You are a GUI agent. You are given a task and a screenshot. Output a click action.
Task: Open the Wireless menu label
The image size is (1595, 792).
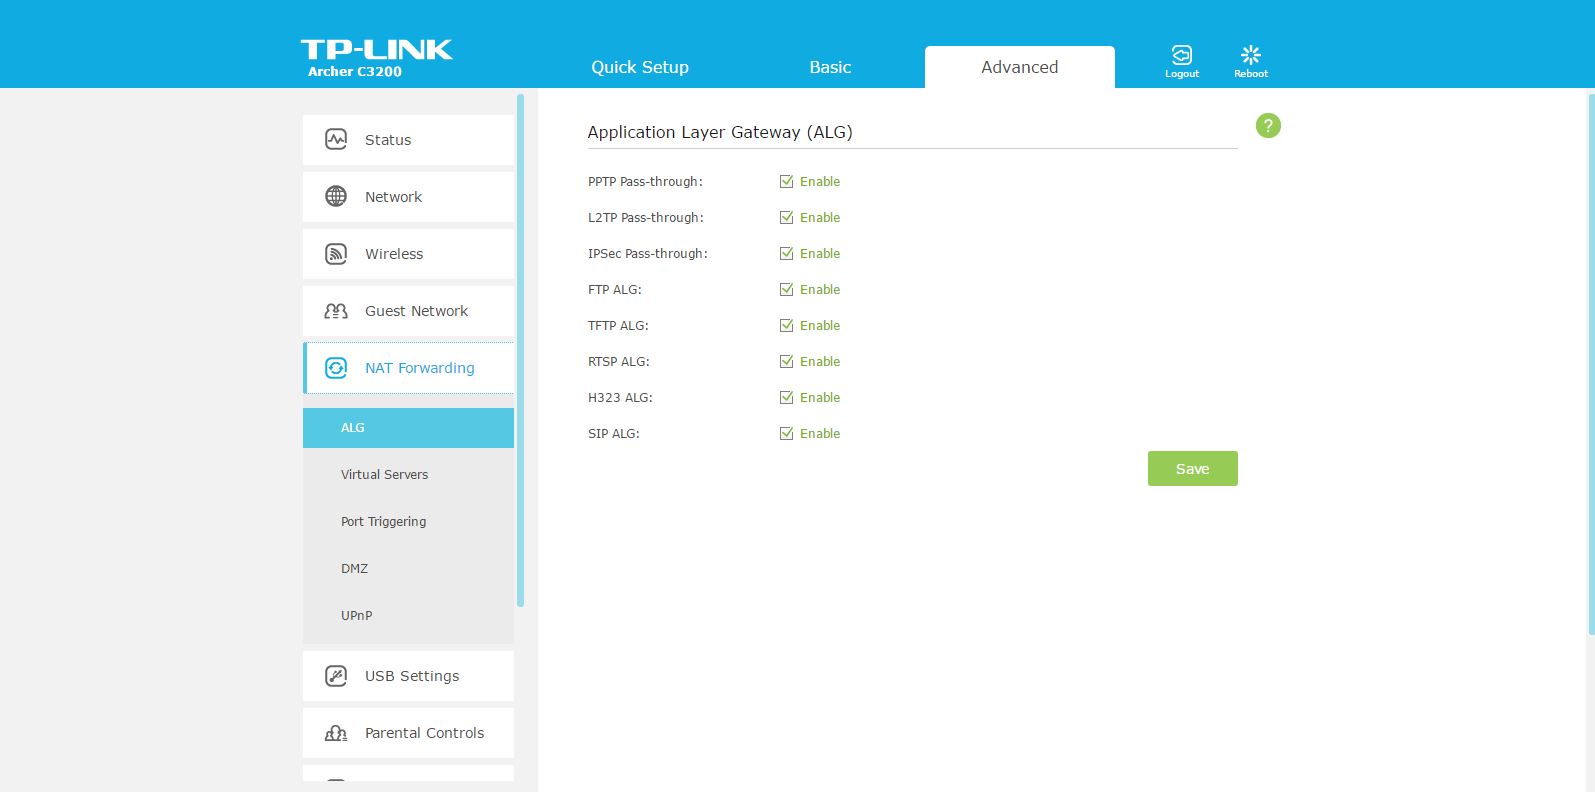[x=394, y=254]
